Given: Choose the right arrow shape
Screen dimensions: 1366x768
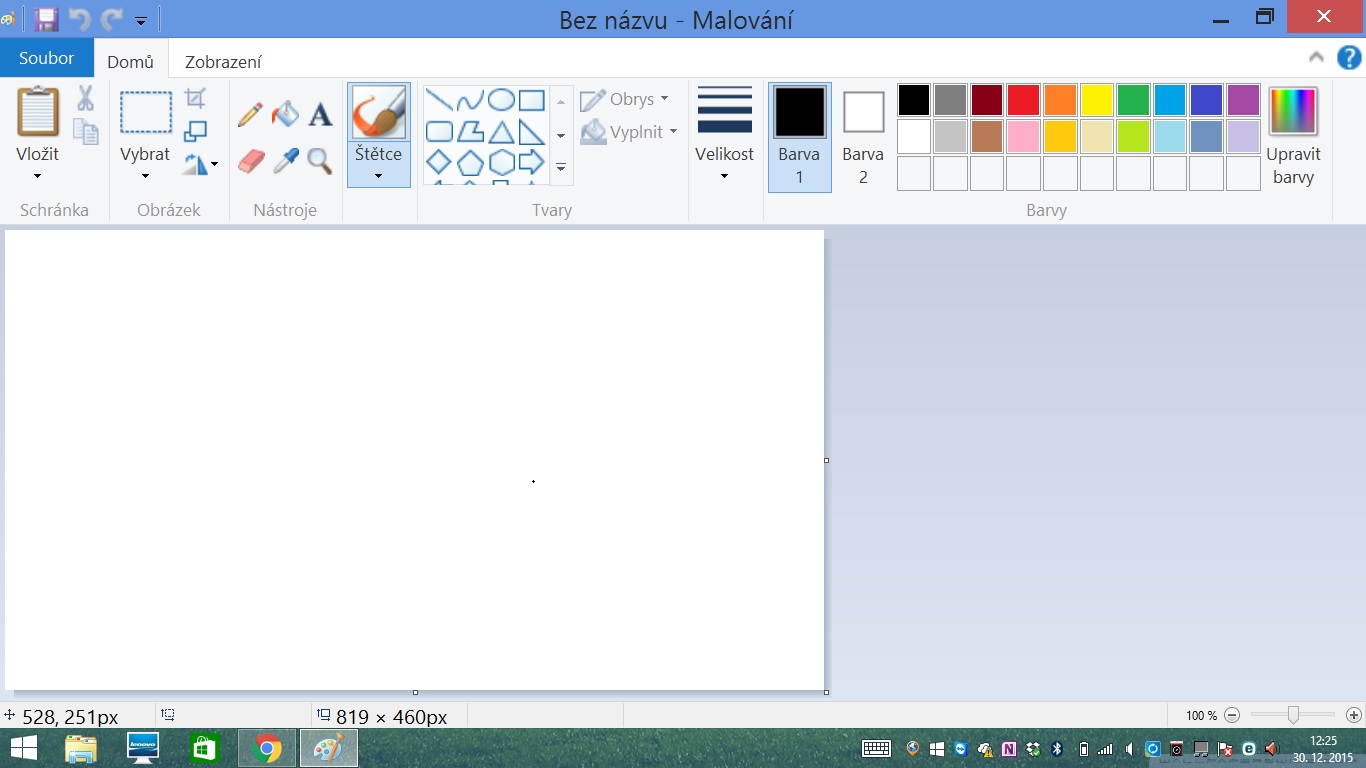Looking at the screenshot, I should click(532, 162).
